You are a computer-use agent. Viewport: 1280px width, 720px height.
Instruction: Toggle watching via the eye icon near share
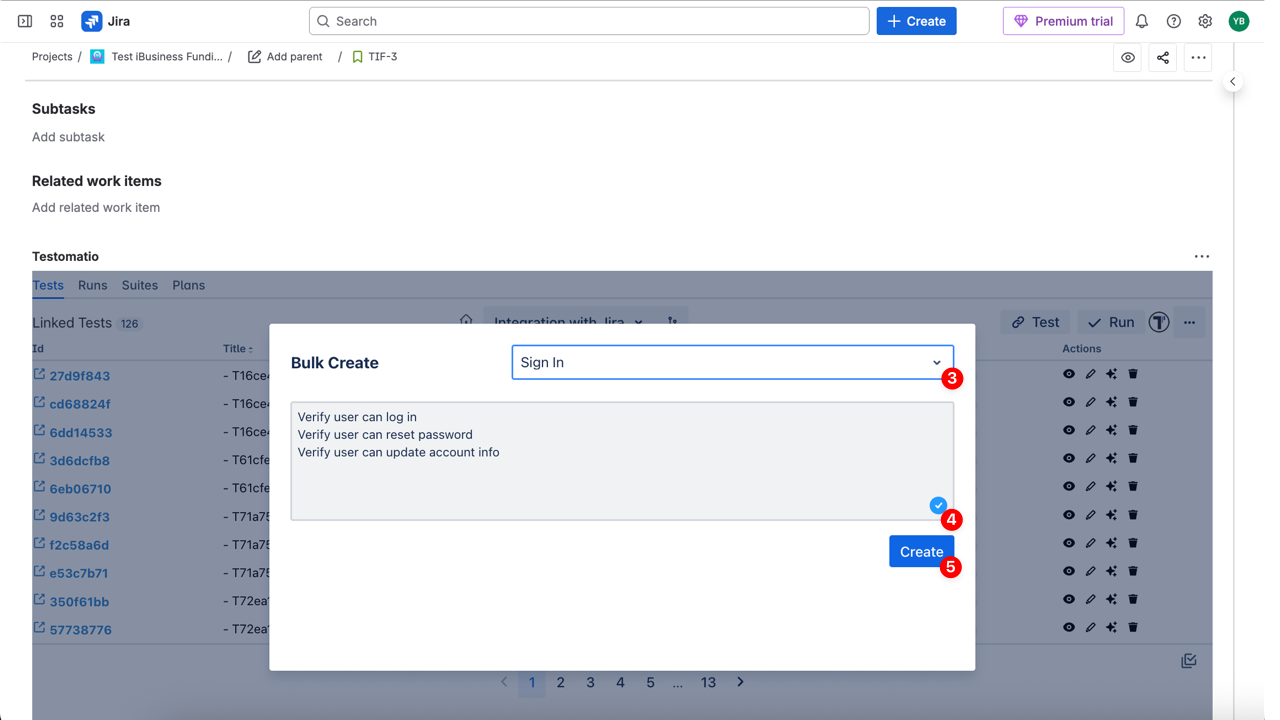click(x=1127, y=57)
